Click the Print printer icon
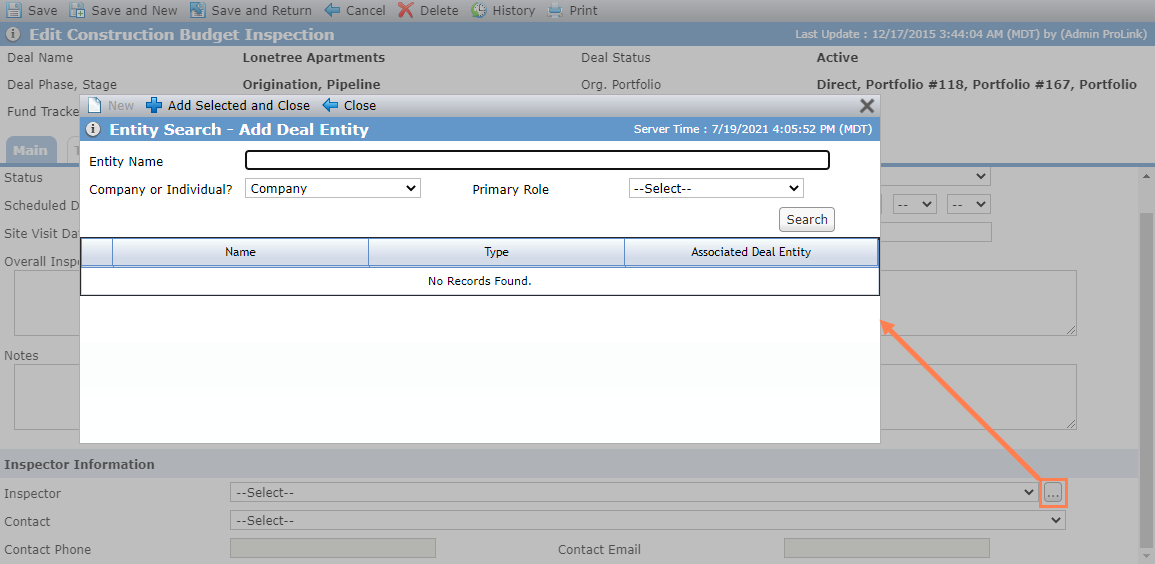The width and height of the screenshot is (1155, 564). coord(555,10)
